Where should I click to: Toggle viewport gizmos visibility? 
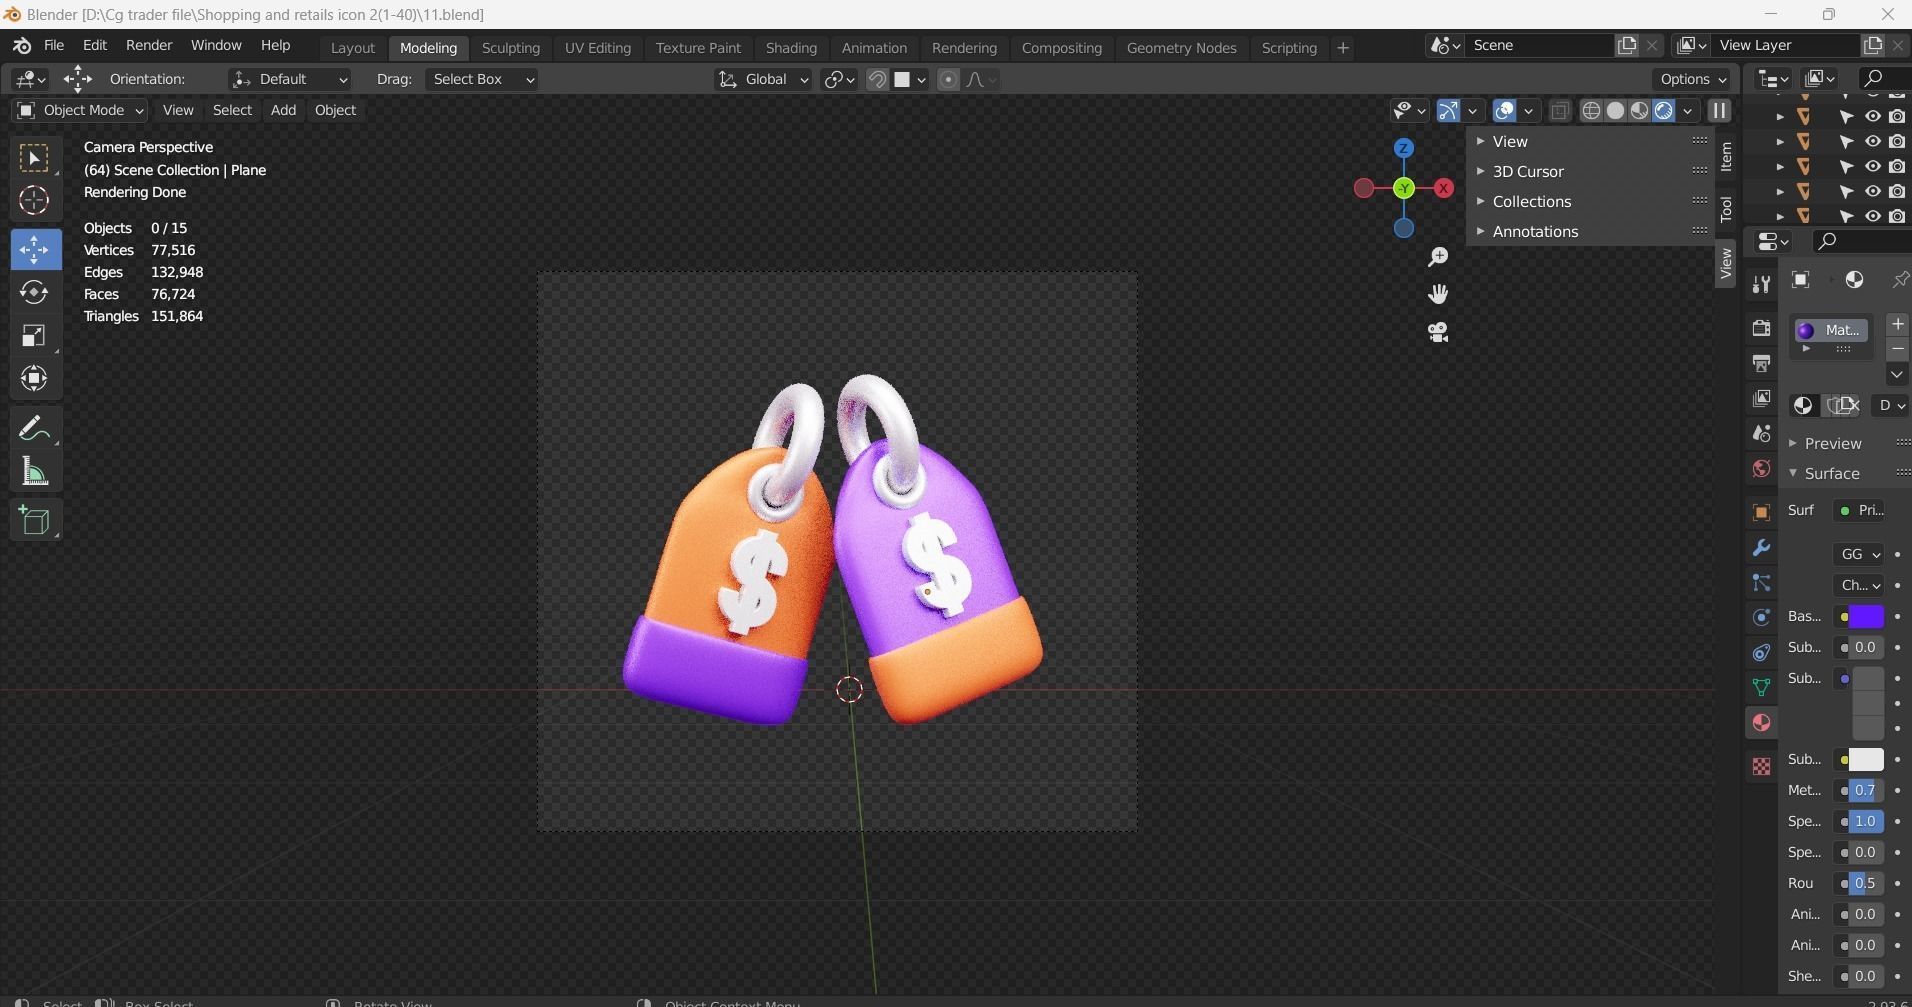(1448, 110)
